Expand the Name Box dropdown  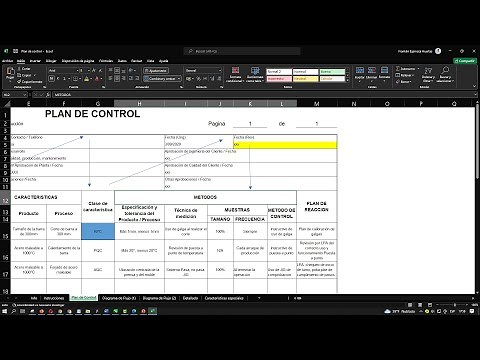24,95
